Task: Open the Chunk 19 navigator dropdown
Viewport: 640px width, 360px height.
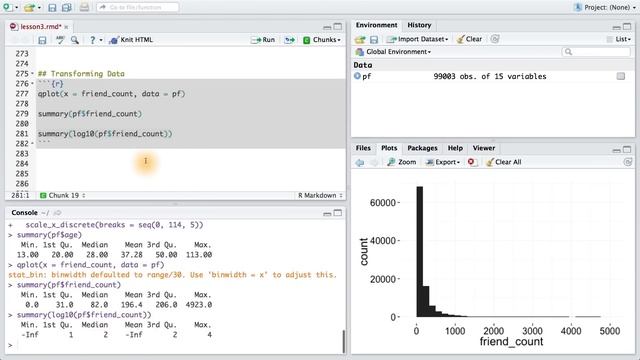Action: [x=63, y=196]
